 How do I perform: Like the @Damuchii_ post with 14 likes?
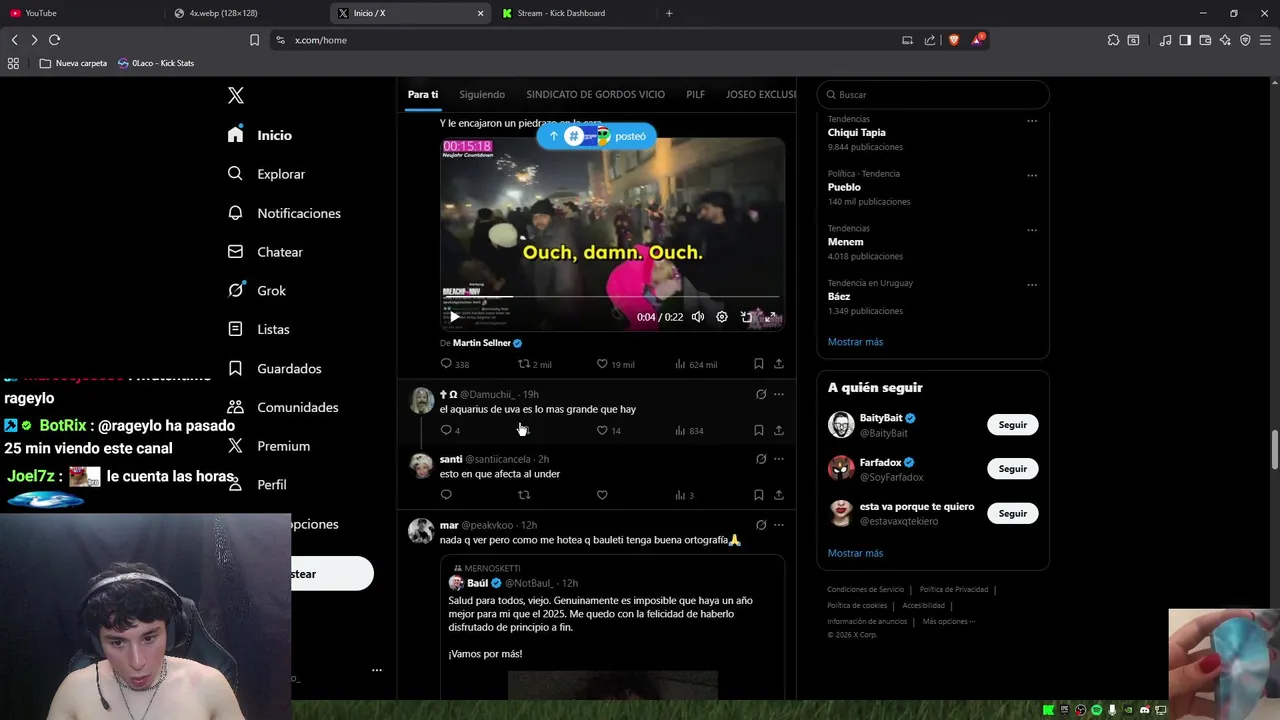(x=608, y=430)
